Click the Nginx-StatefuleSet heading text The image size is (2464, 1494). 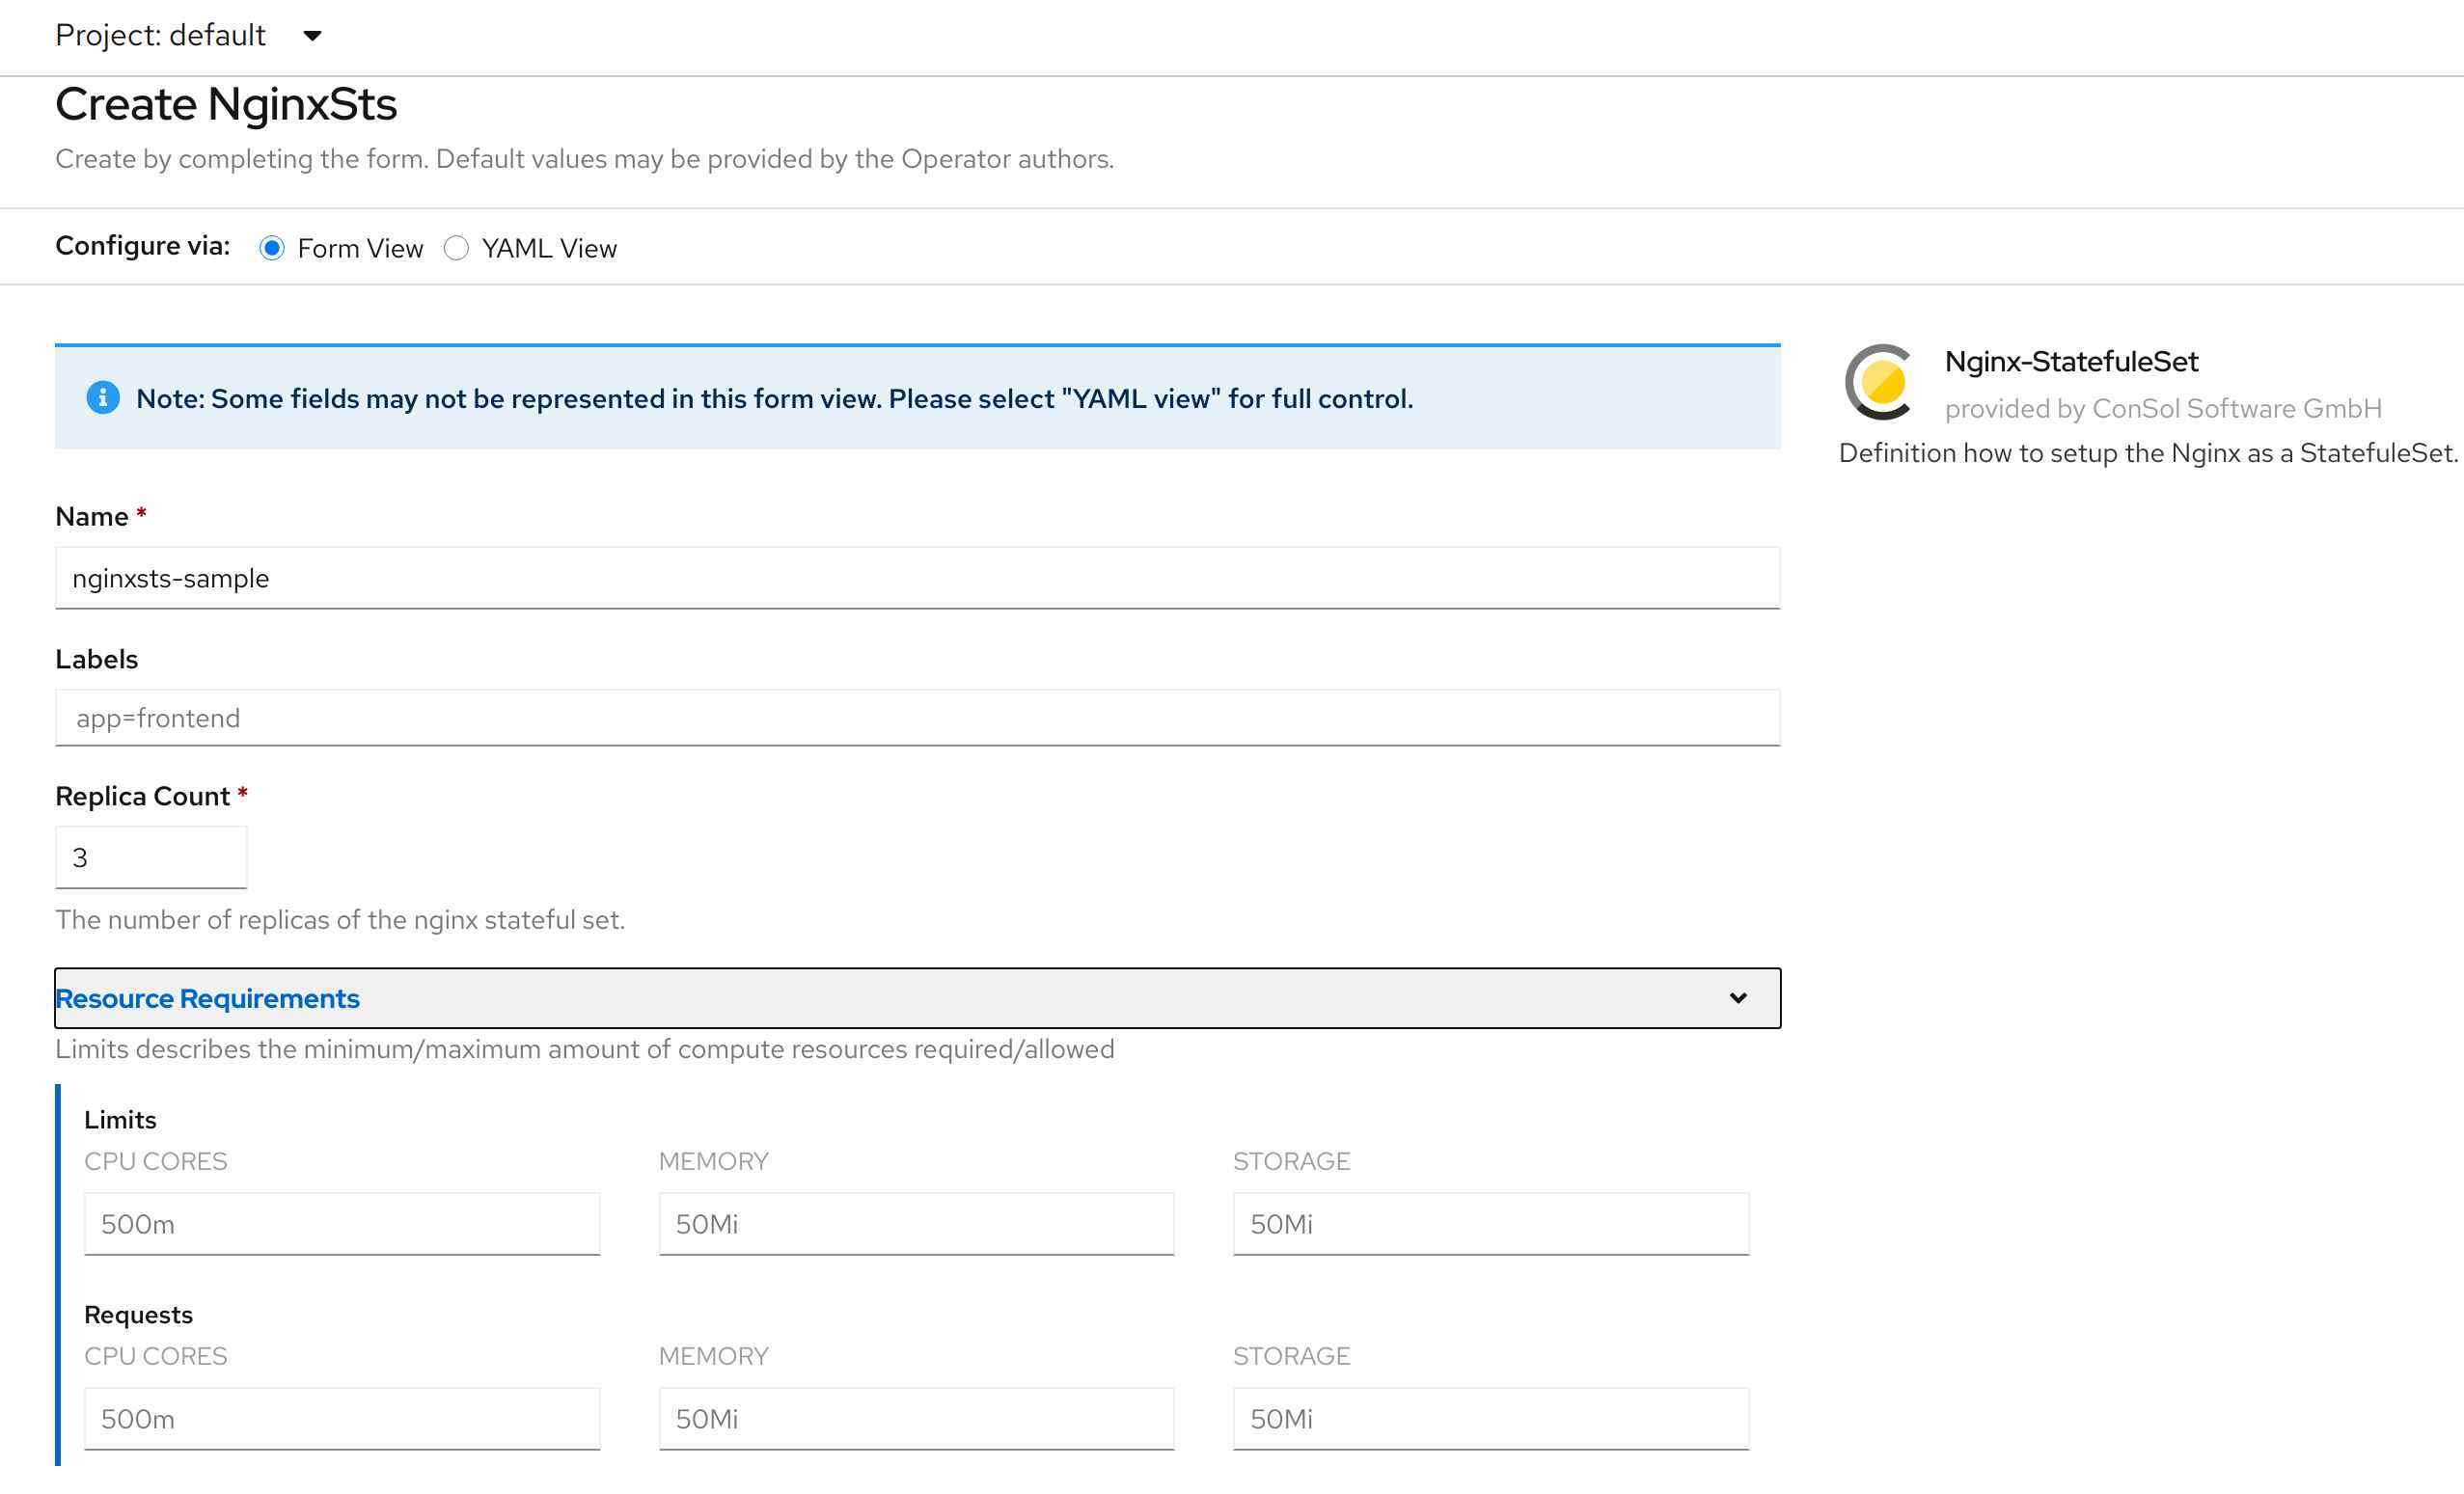coord(2070,362)
